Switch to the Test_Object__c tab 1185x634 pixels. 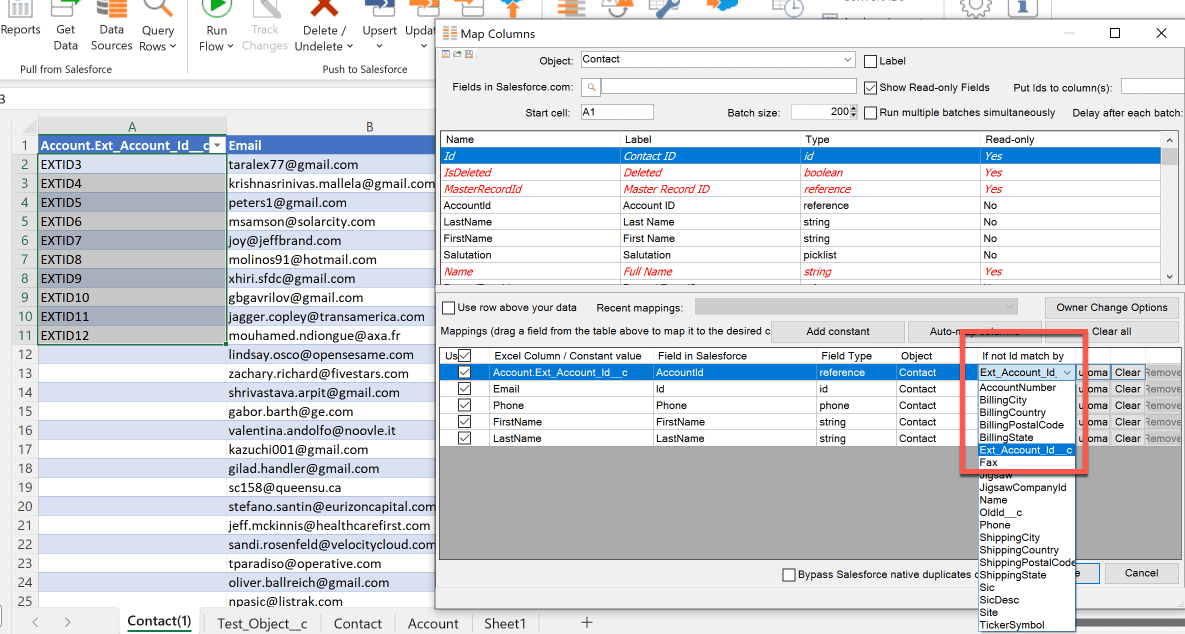(x=261, y=623)
